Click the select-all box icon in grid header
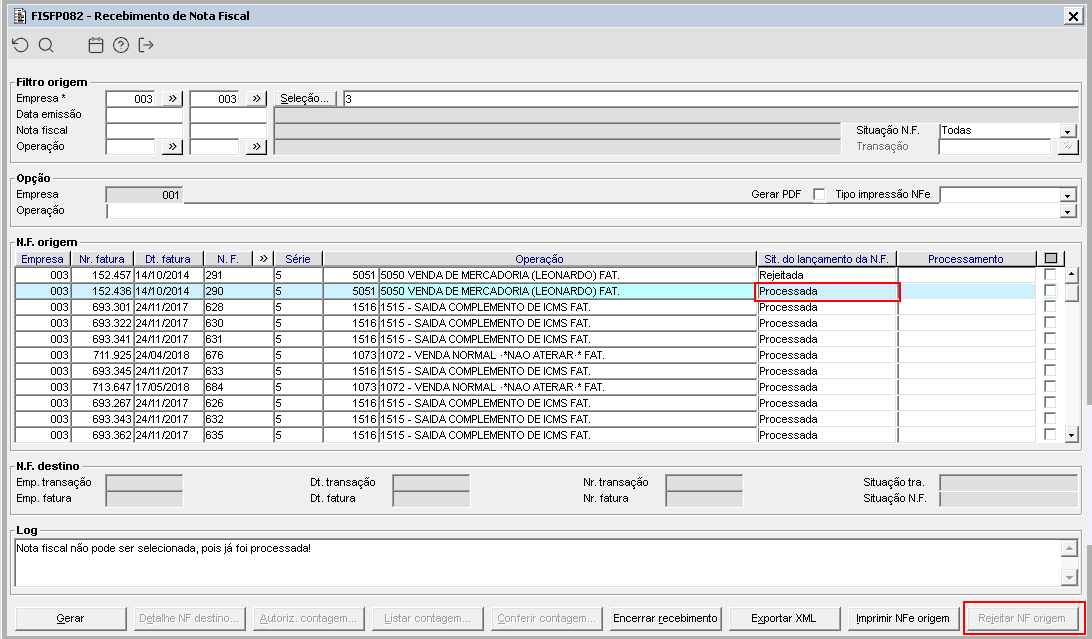1092x639 pixels. [1050, 259]
